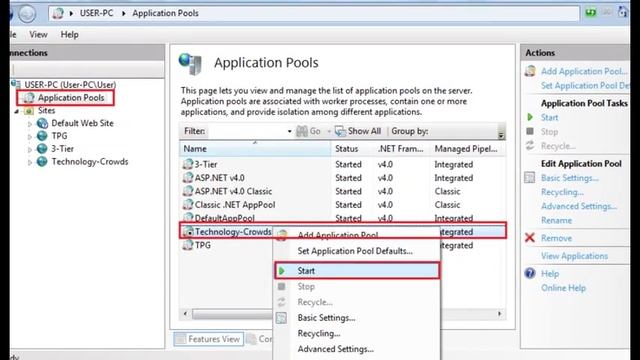Image resolution: width=640 pixels, height=360 pixels.
Task: Click the Status column header
Action: (352, 149)
